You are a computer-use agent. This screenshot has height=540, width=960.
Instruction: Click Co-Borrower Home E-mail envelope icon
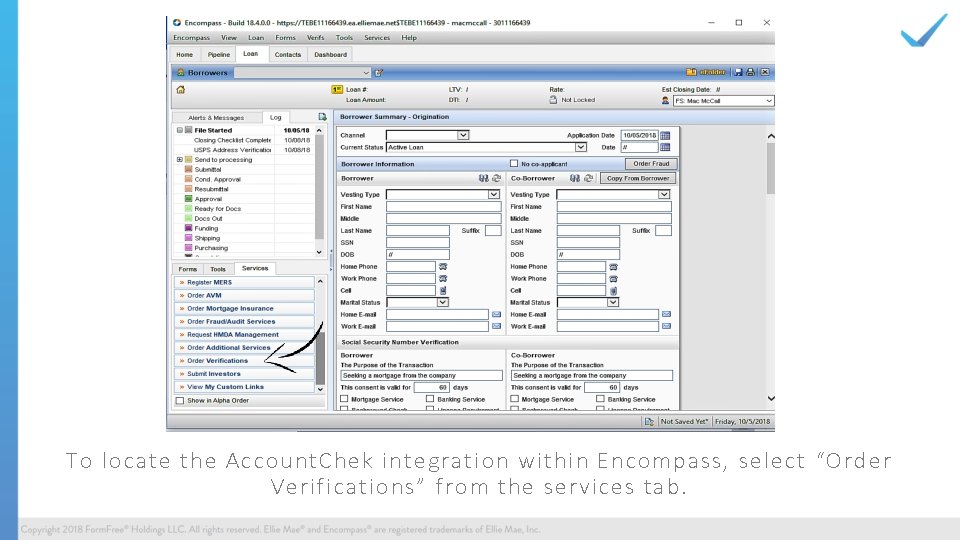pyautogui.click(x=666, y=315)
